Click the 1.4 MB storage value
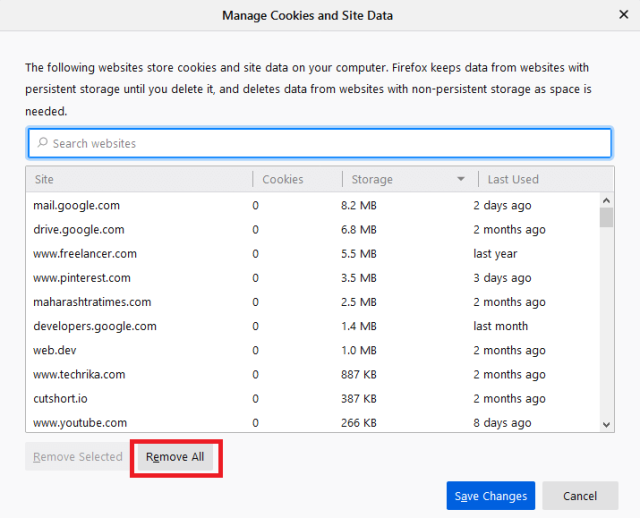Screen dimensions: 640x518 coord(359,326)
